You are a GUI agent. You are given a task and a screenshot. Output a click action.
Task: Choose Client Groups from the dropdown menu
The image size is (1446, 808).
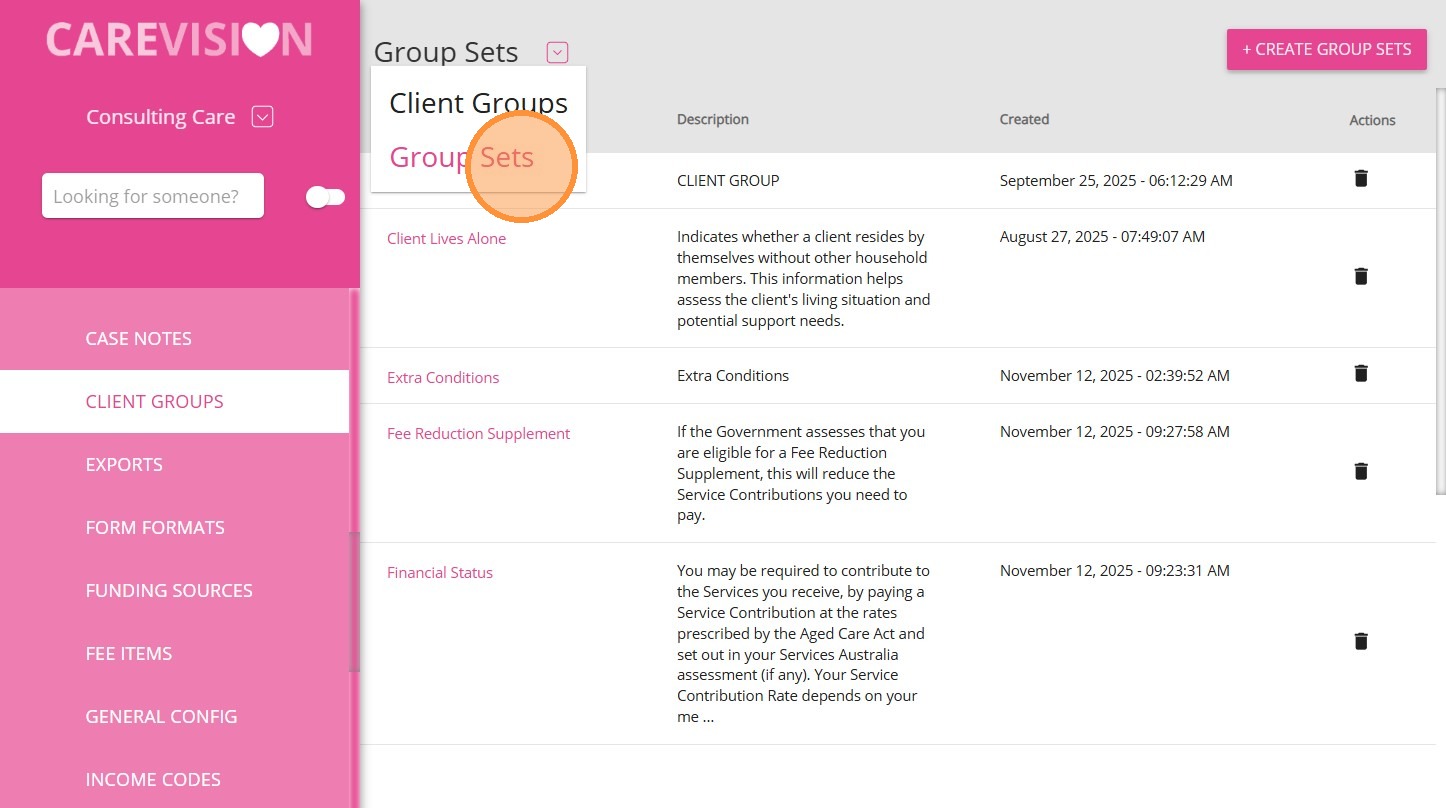(478, 103)
